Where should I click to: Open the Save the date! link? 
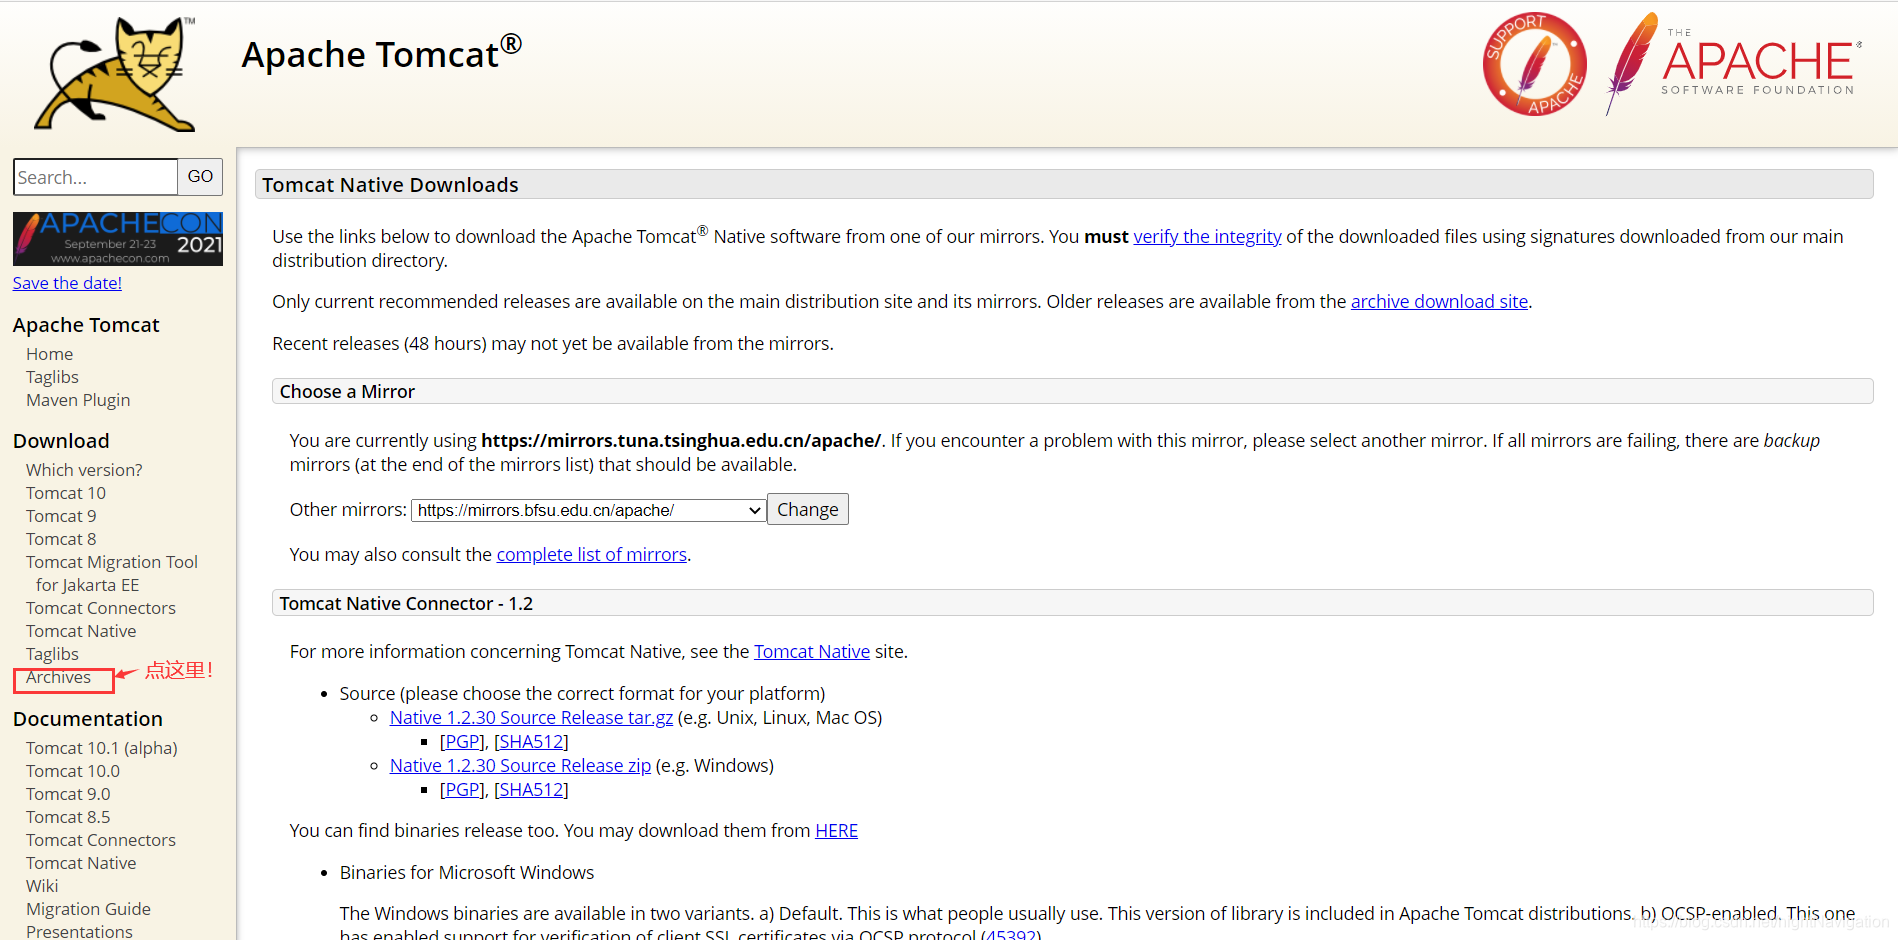67,283
